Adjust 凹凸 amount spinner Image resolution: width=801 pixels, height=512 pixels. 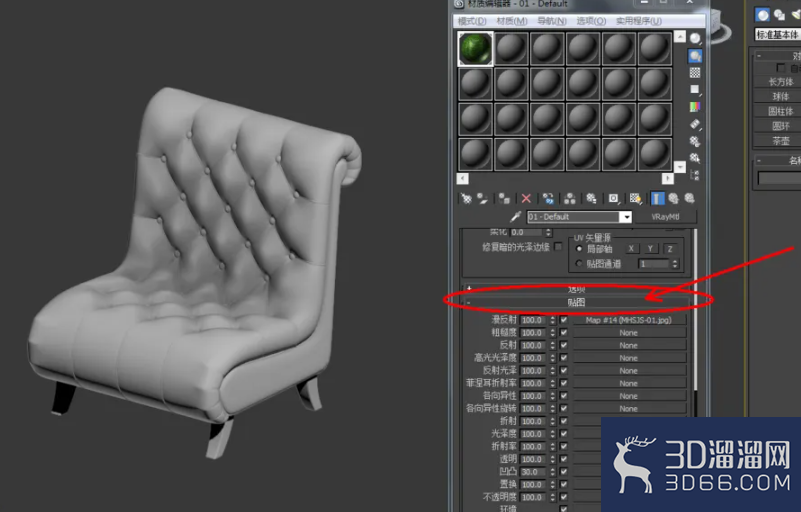[x=552, y=472]
